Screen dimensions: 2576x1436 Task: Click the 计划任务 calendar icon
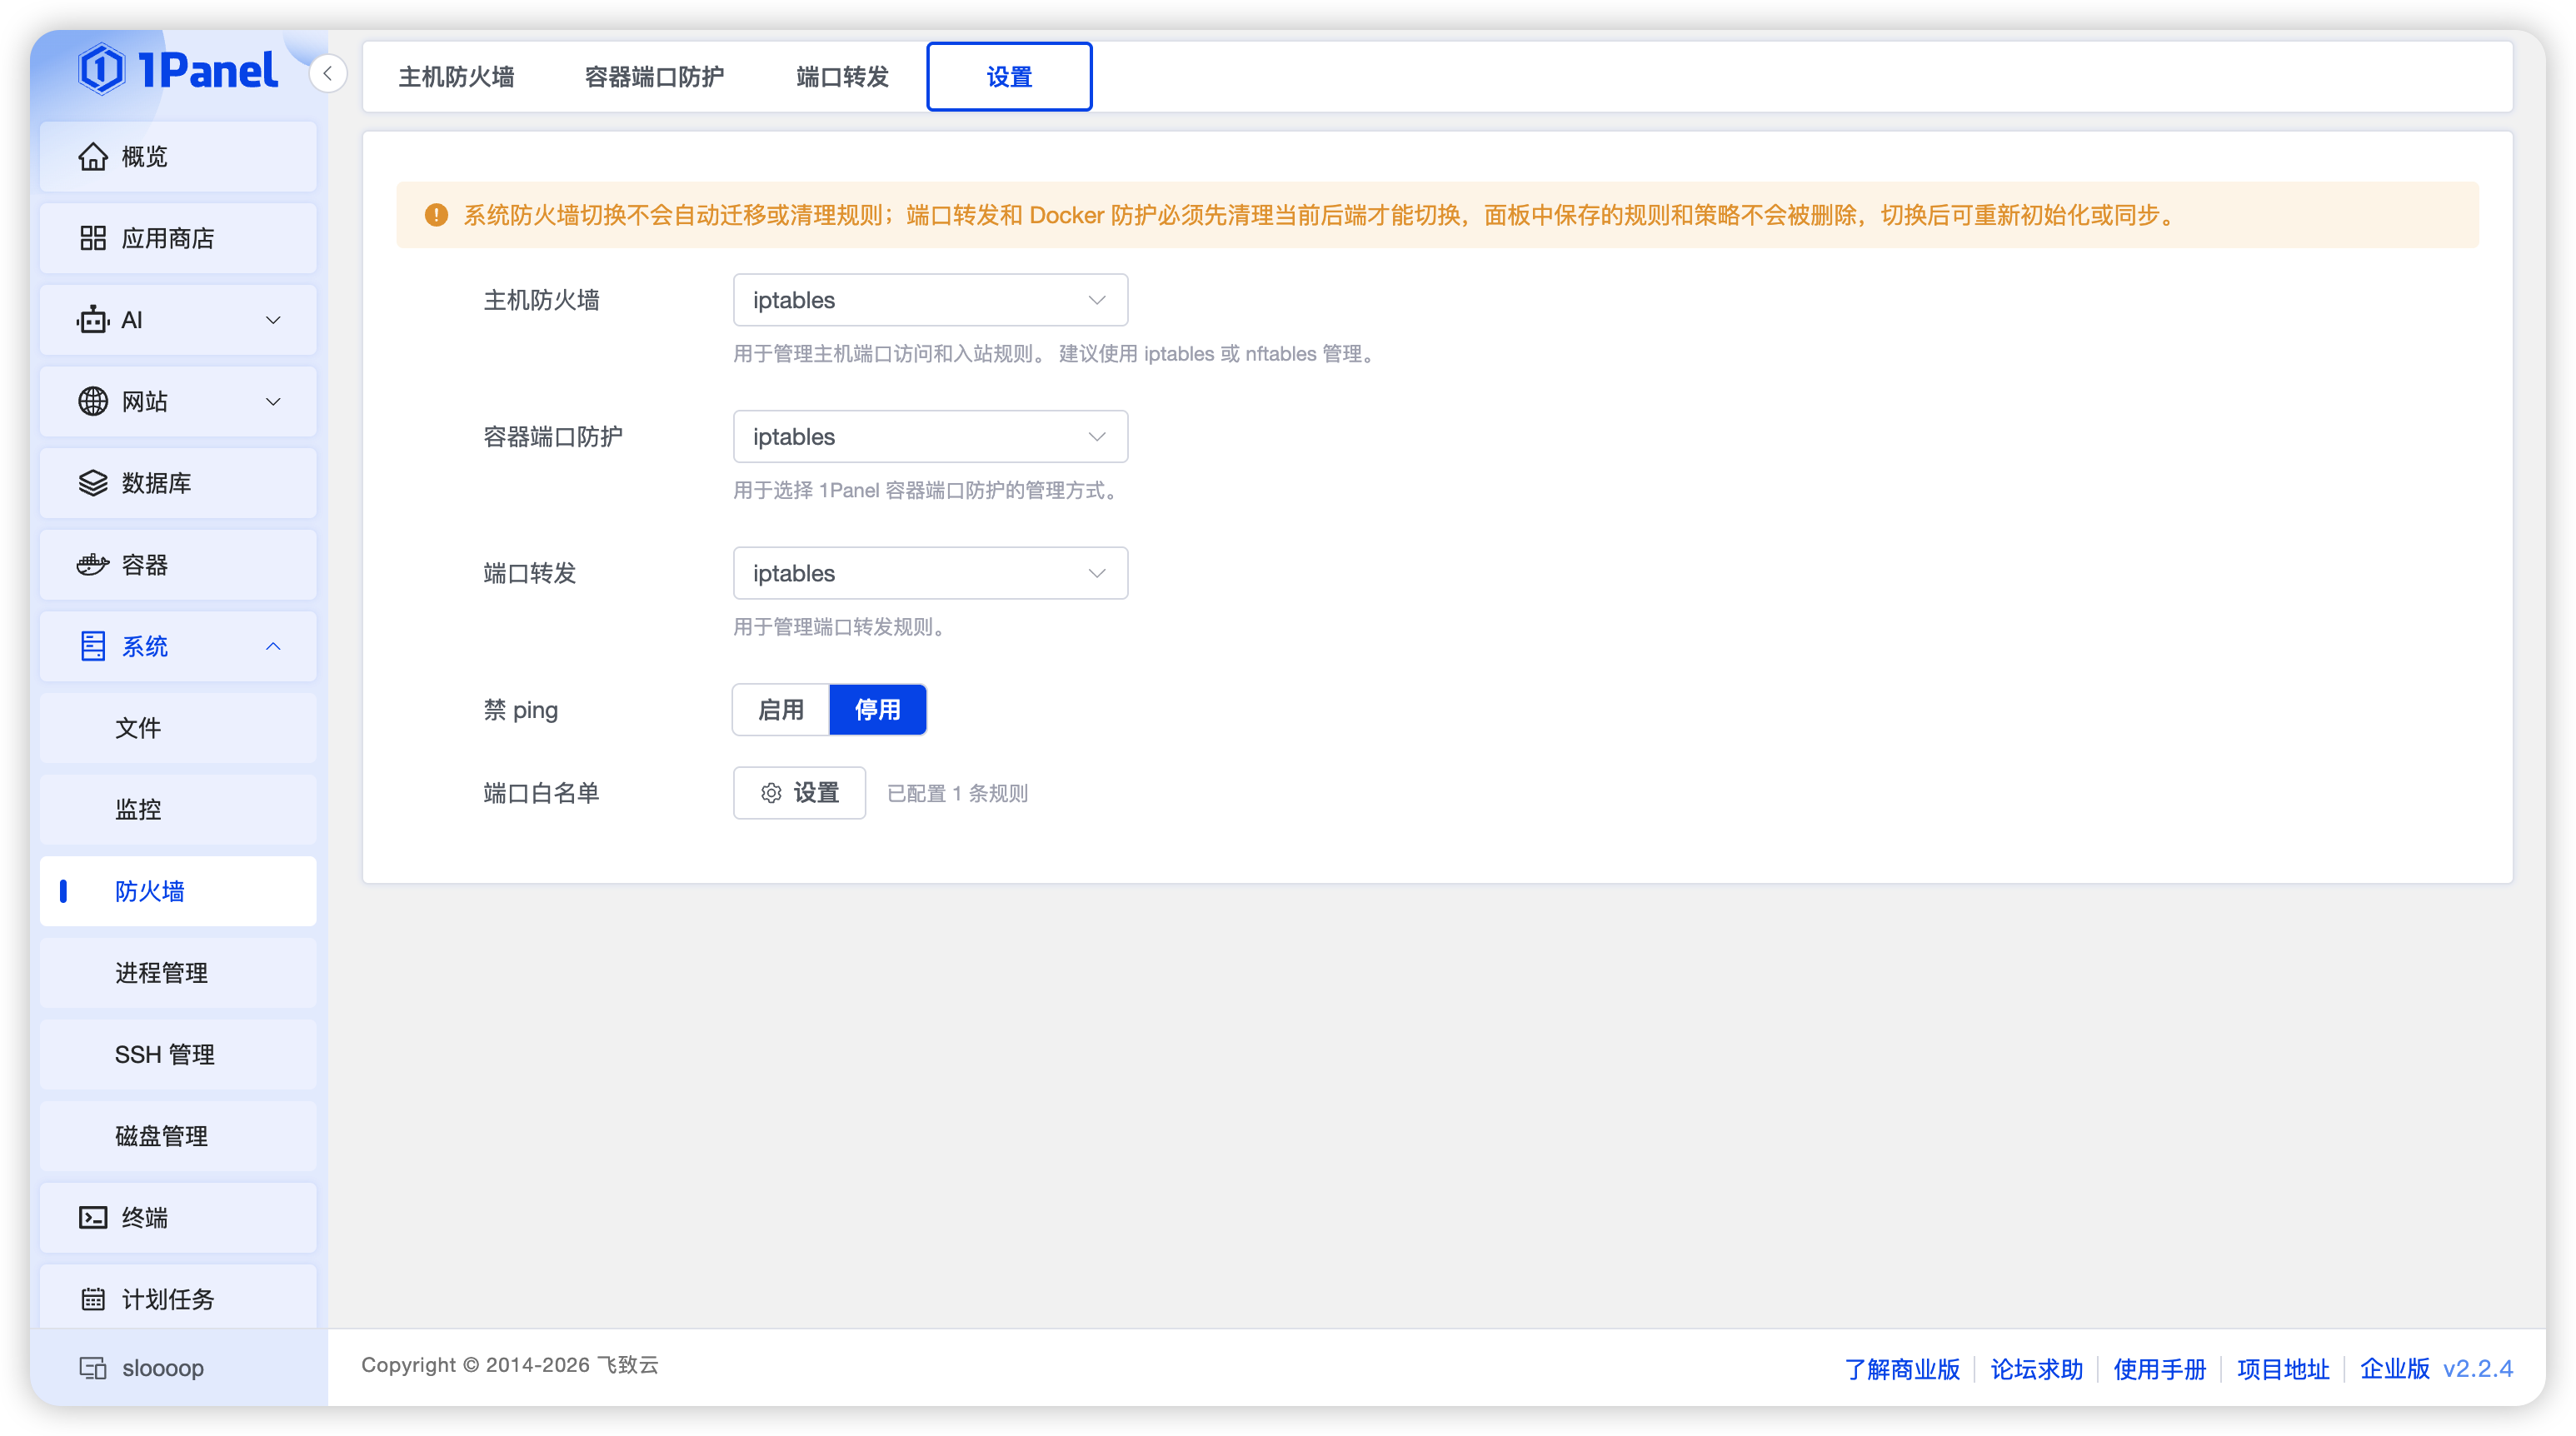[93, 1299]
